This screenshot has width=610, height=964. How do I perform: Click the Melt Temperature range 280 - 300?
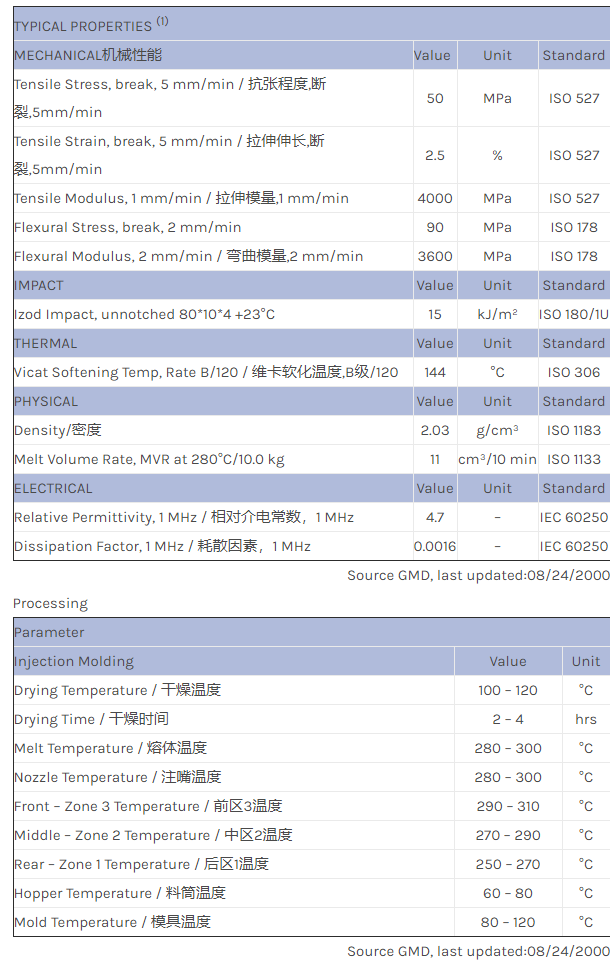(508, 748)
